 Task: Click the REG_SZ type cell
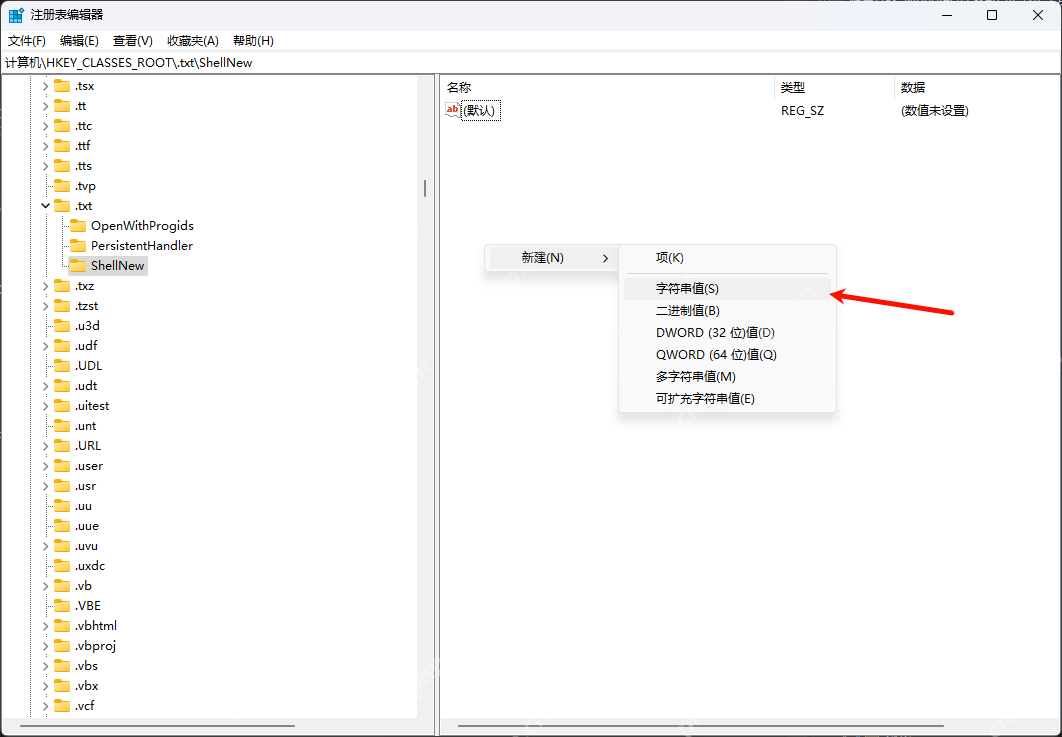click(x=803, y=110)
